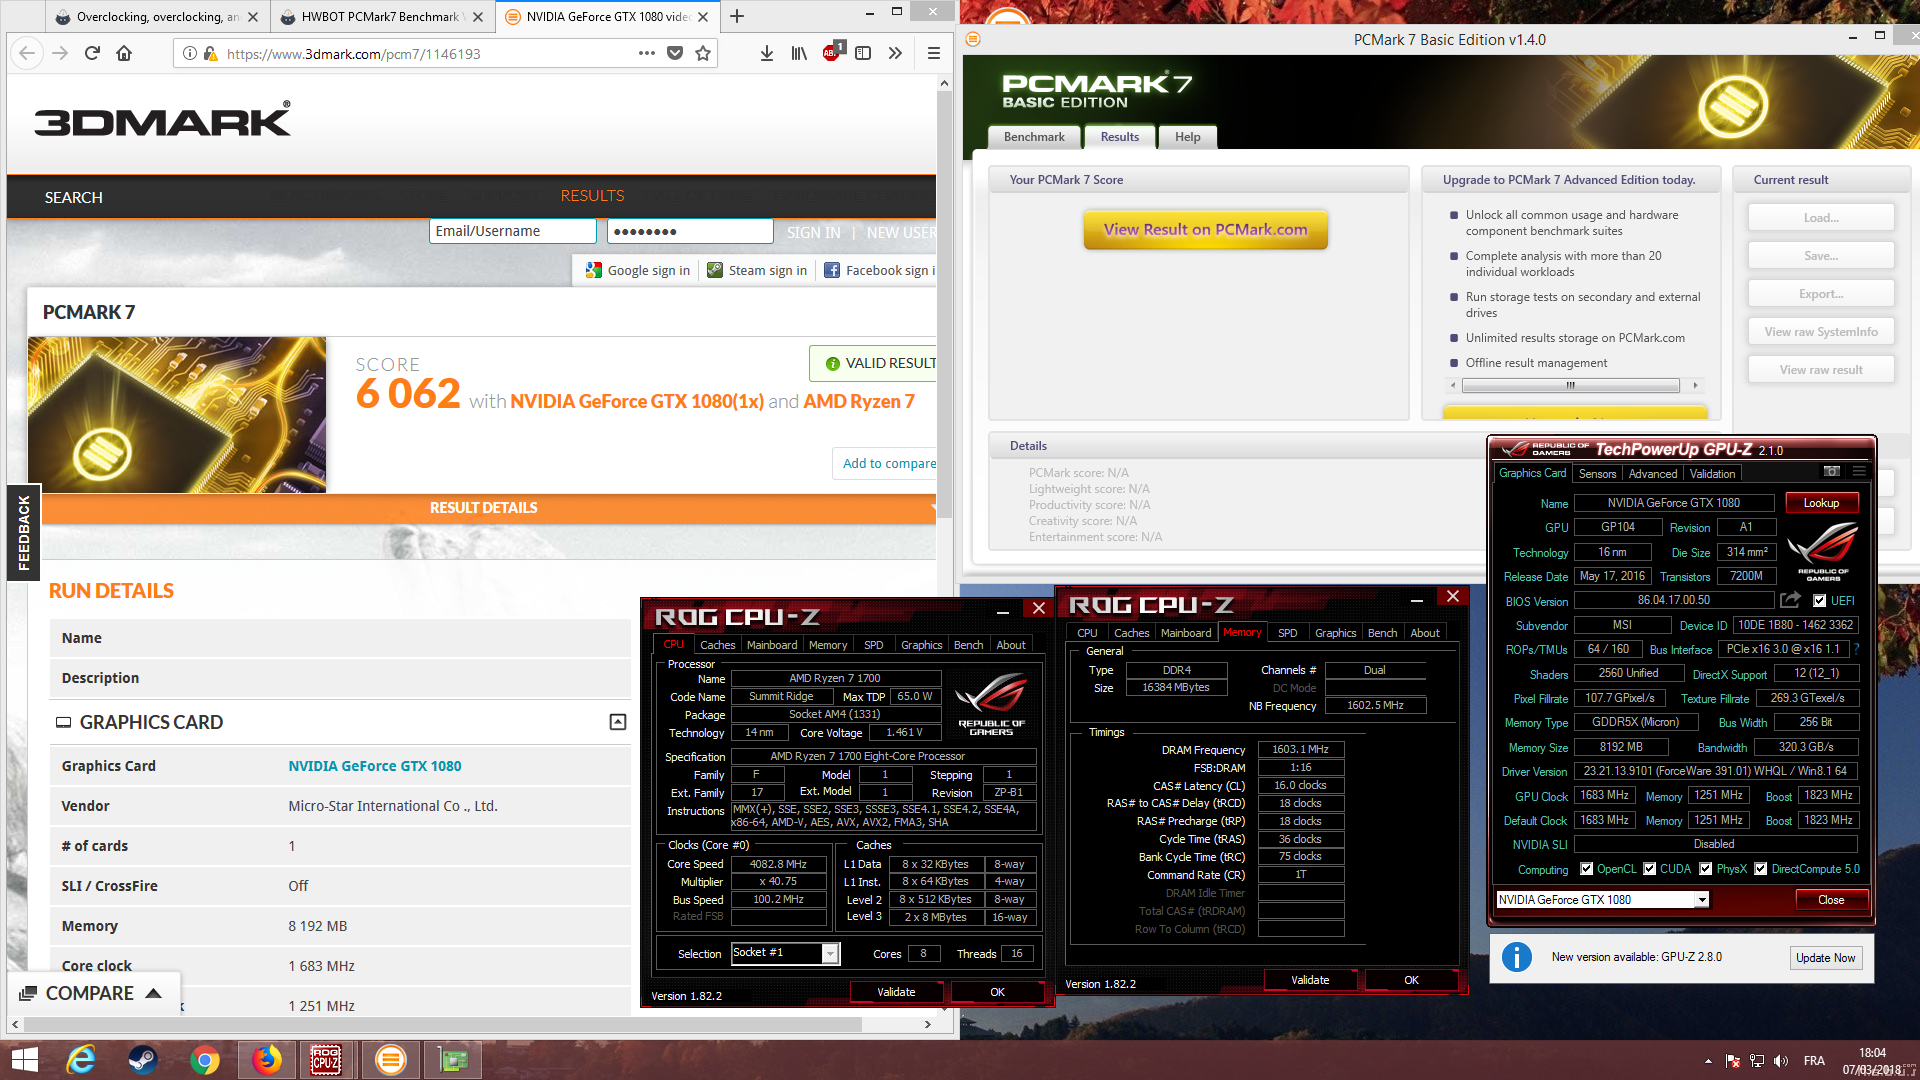Open site information icon in address bar
The height and width of the screenshot is (1080, 1920).
[x=190, y=53]
